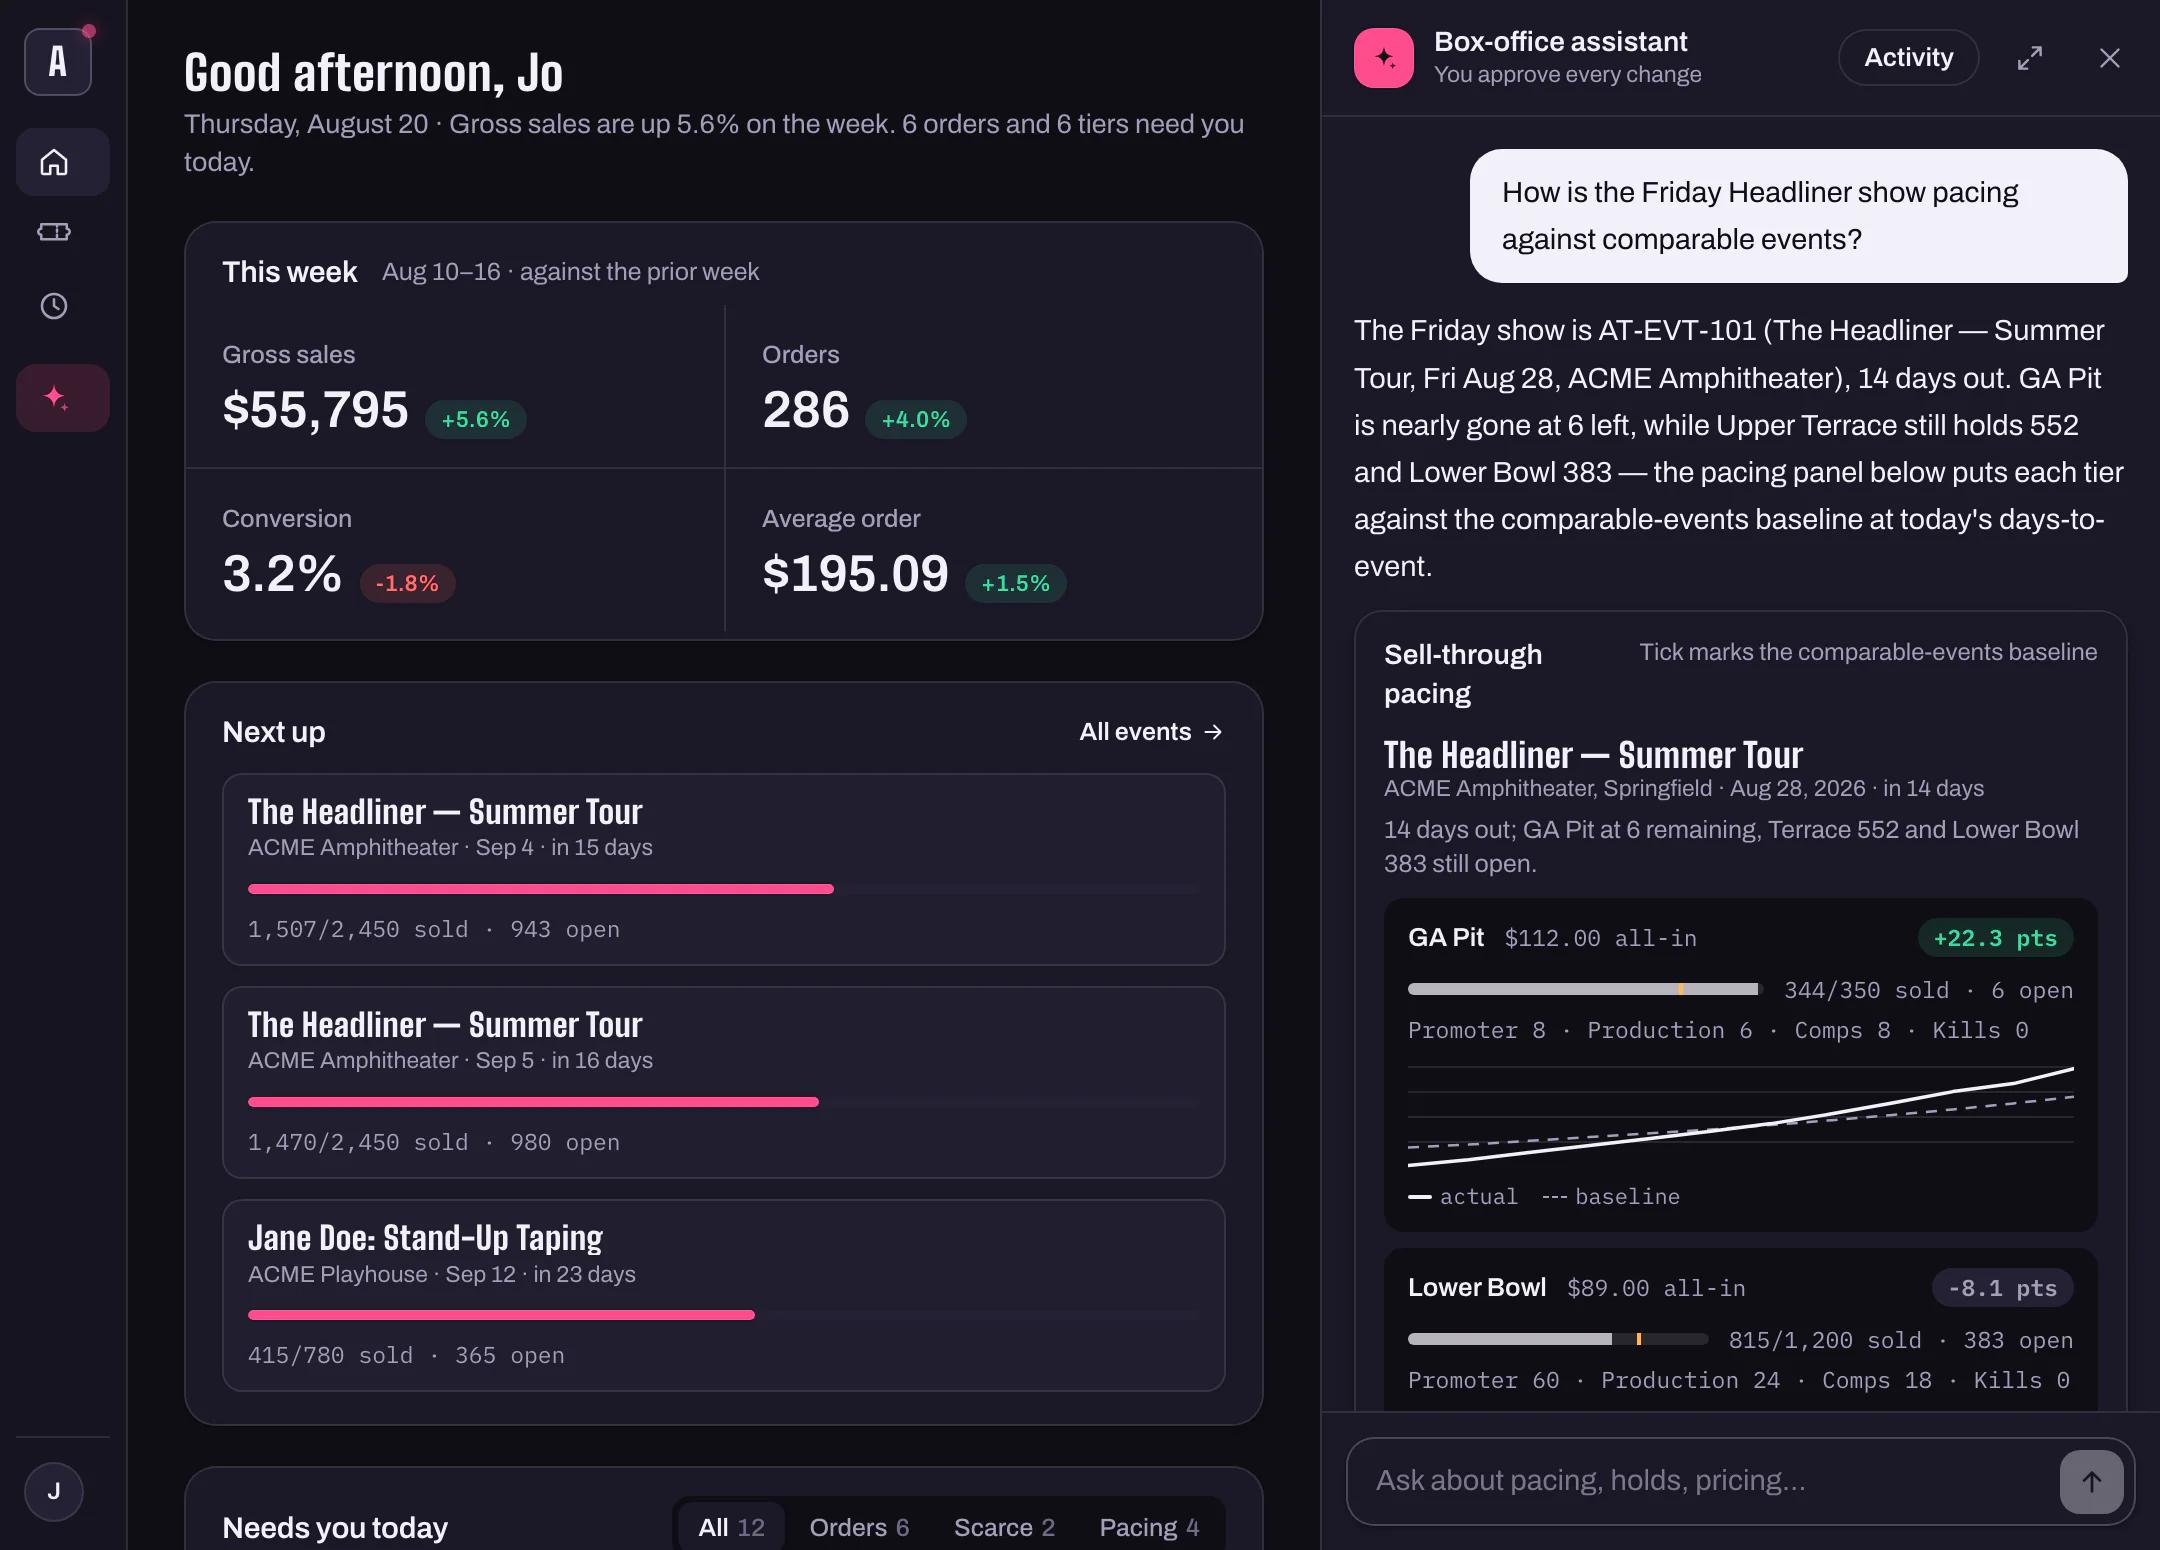Click the $55,795 gross sales value

315,410
